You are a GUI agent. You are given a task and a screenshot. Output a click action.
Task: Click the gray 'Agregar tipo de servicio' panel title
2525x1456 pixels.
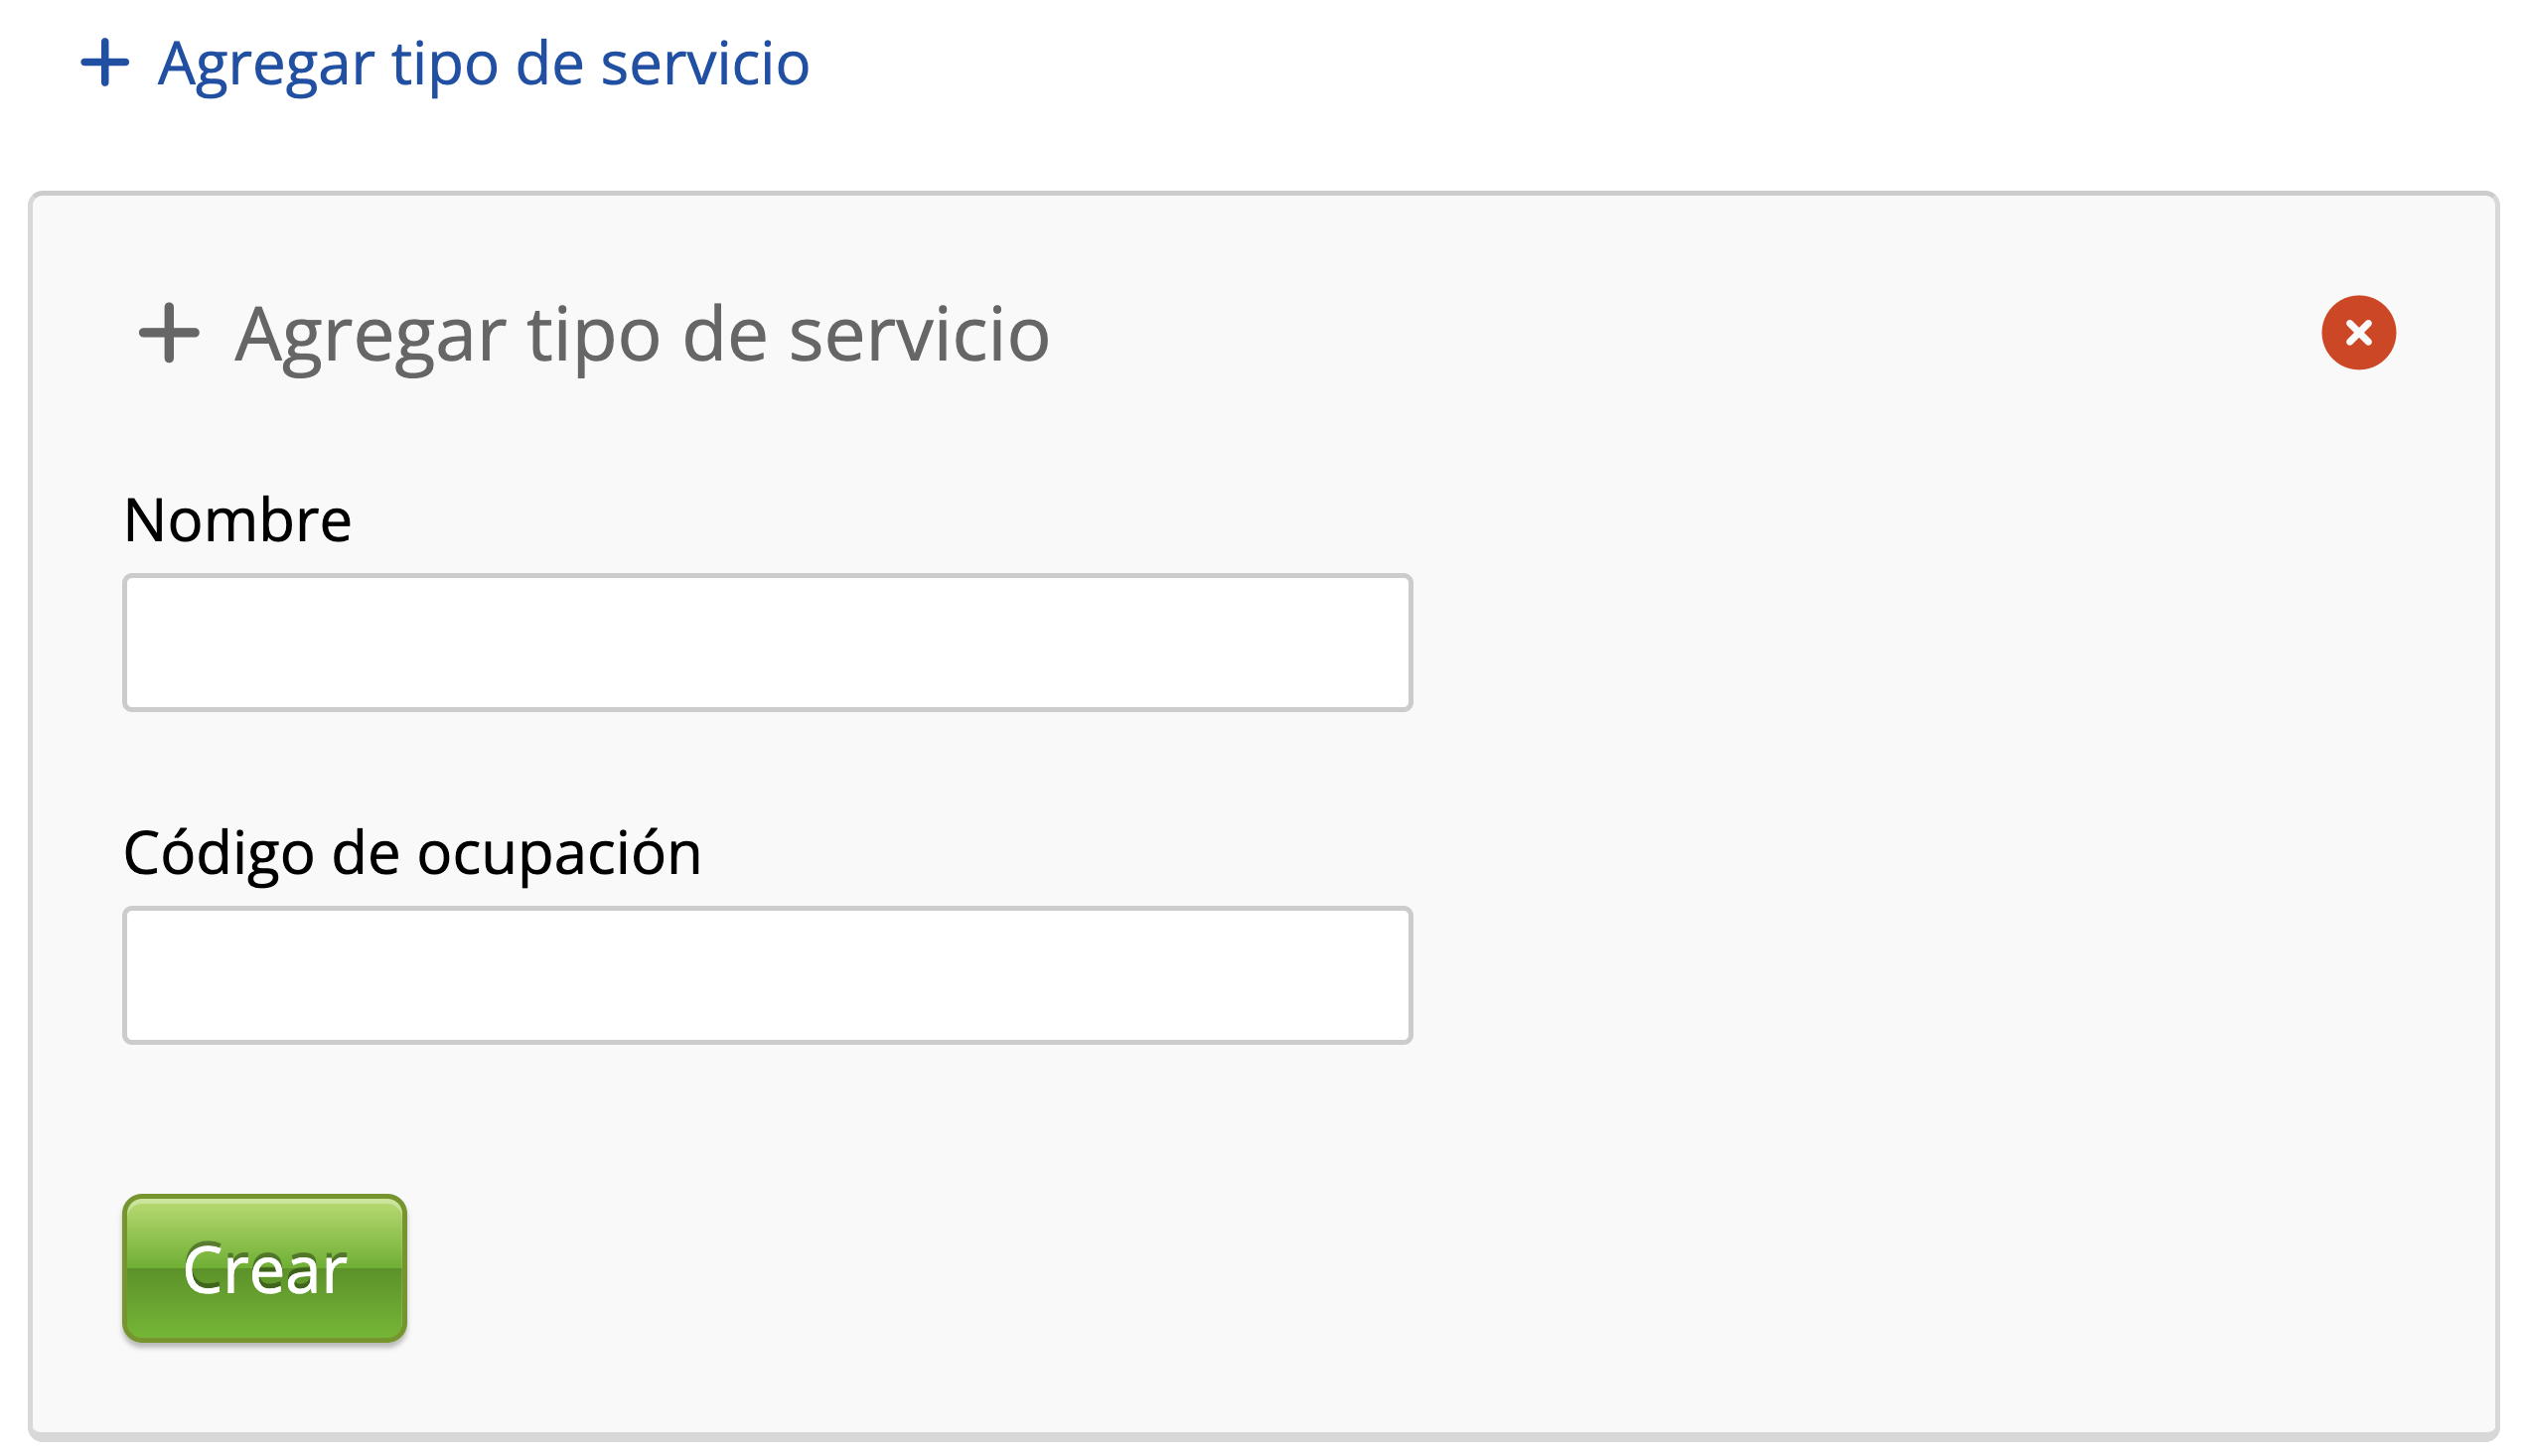click(x=642, y=334)
